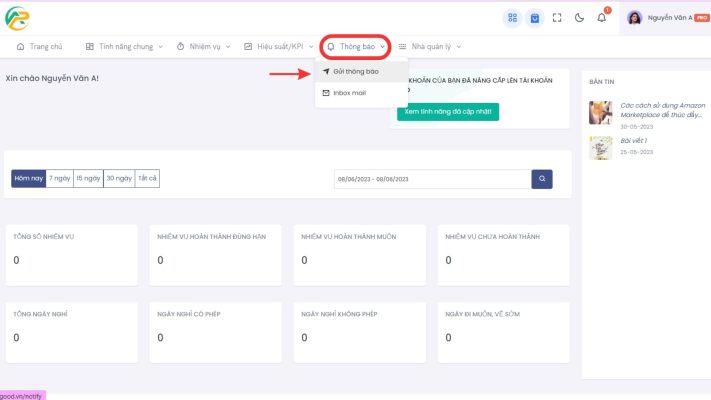This screenshot has height=400, width=711.
Task: Toggle fullscreen mode icon
Action: (x=557, y=18)
